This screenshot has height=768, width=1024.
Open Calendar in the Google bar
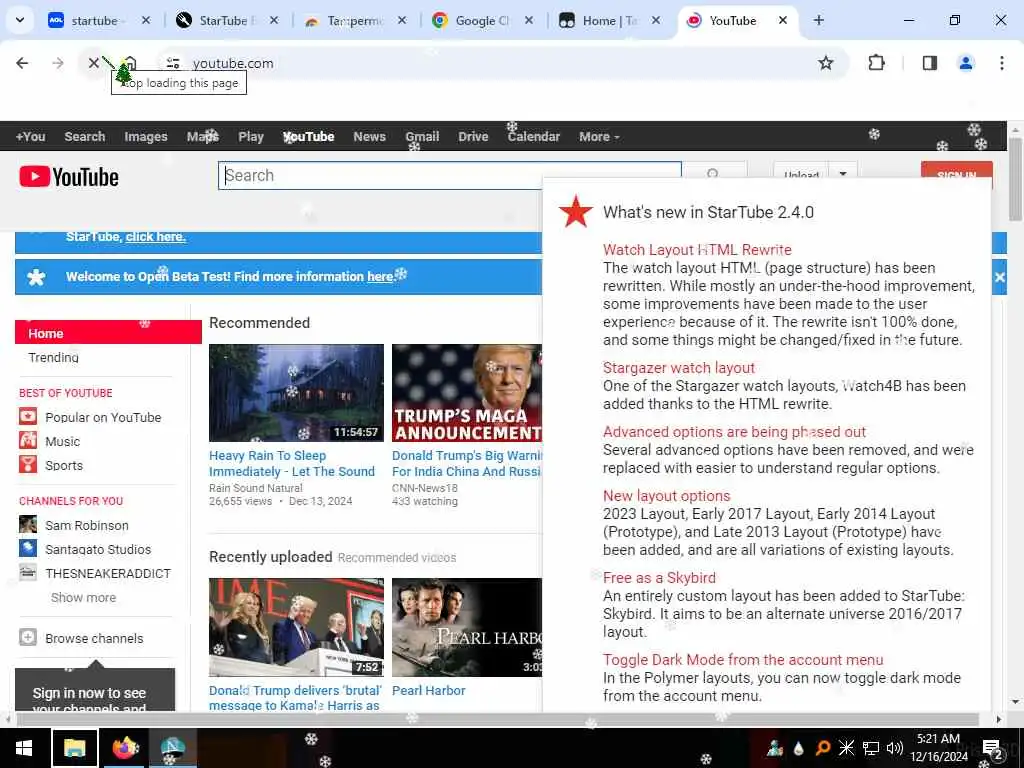pyautogui.click(x=534, y=136)
